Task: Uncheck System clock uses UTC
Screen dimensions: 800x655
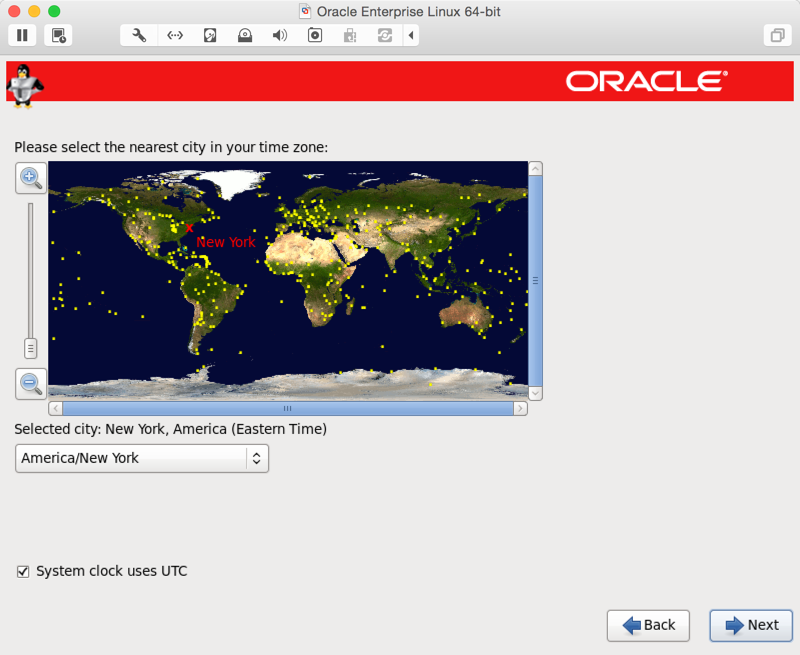Action: coord(23,571)
